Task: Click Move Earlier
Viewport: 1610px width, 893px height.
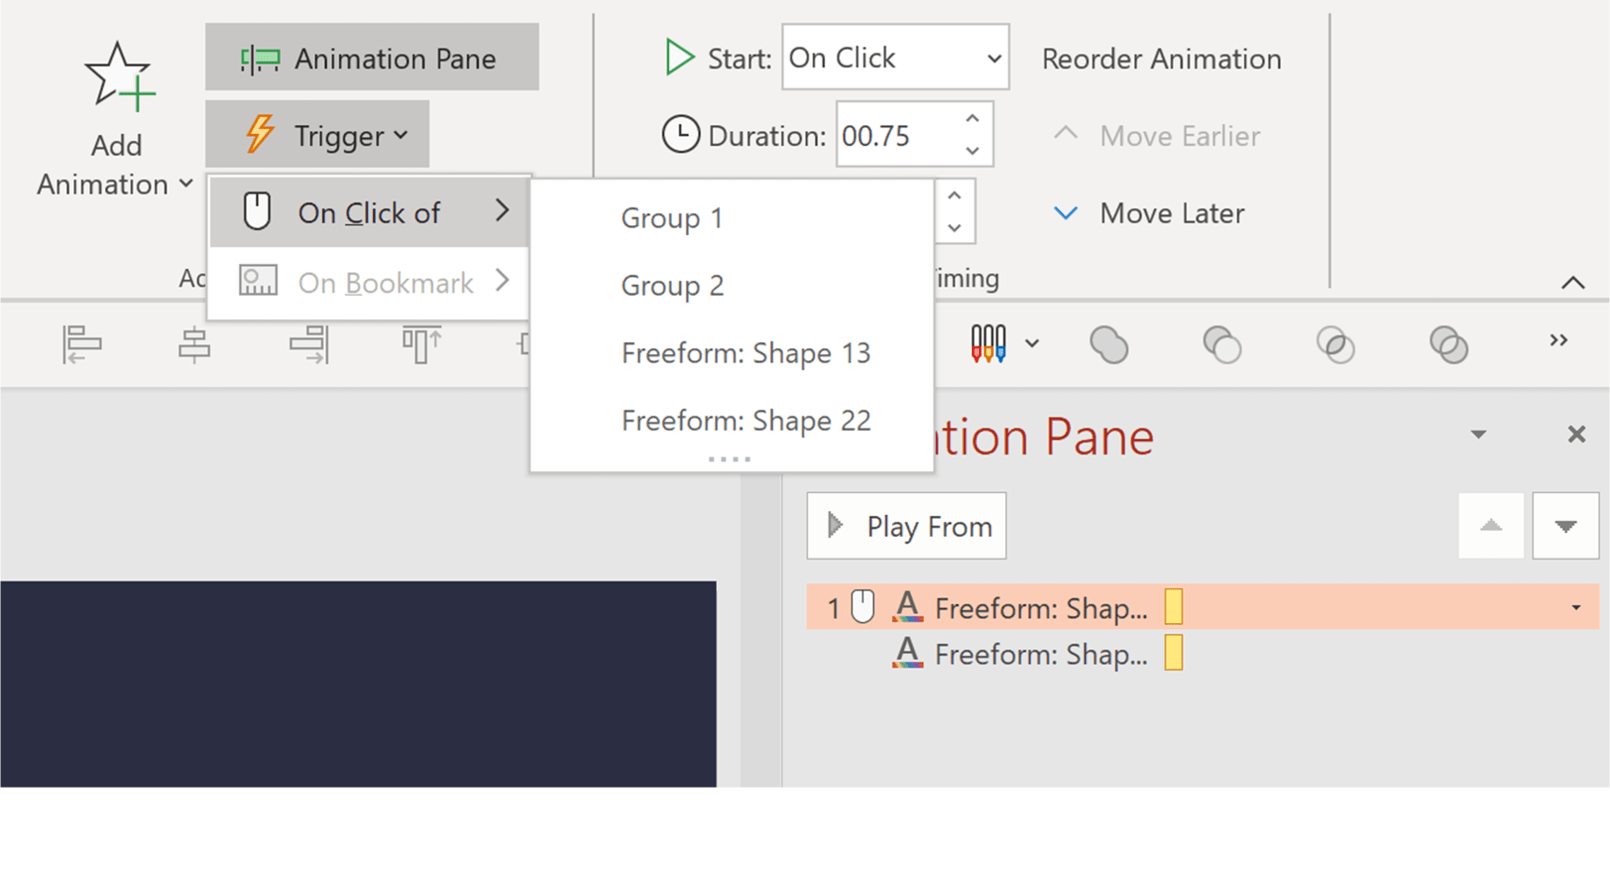Action: pos(1157,135)
